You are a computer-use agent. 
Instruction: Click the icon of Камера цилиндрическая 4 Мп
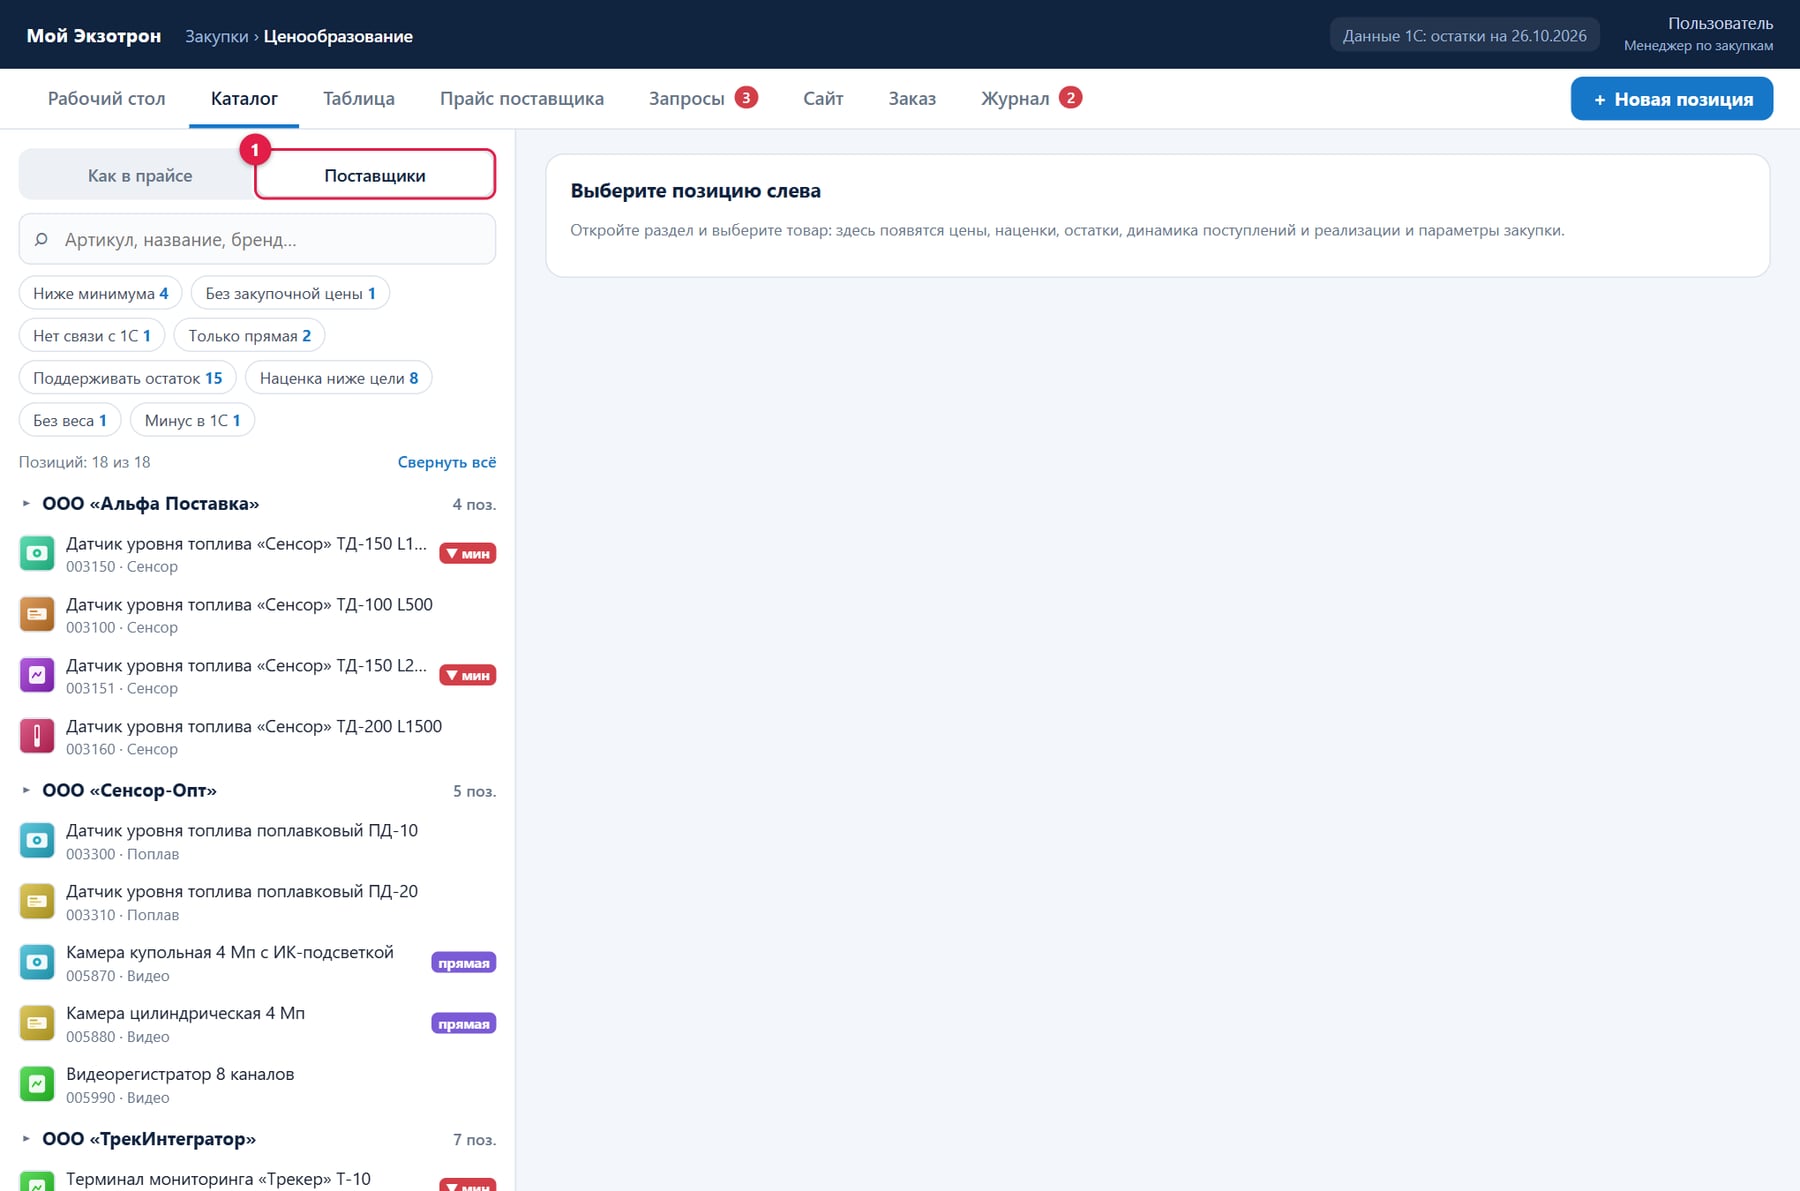pyautogui.click(x=37, y=1024)
